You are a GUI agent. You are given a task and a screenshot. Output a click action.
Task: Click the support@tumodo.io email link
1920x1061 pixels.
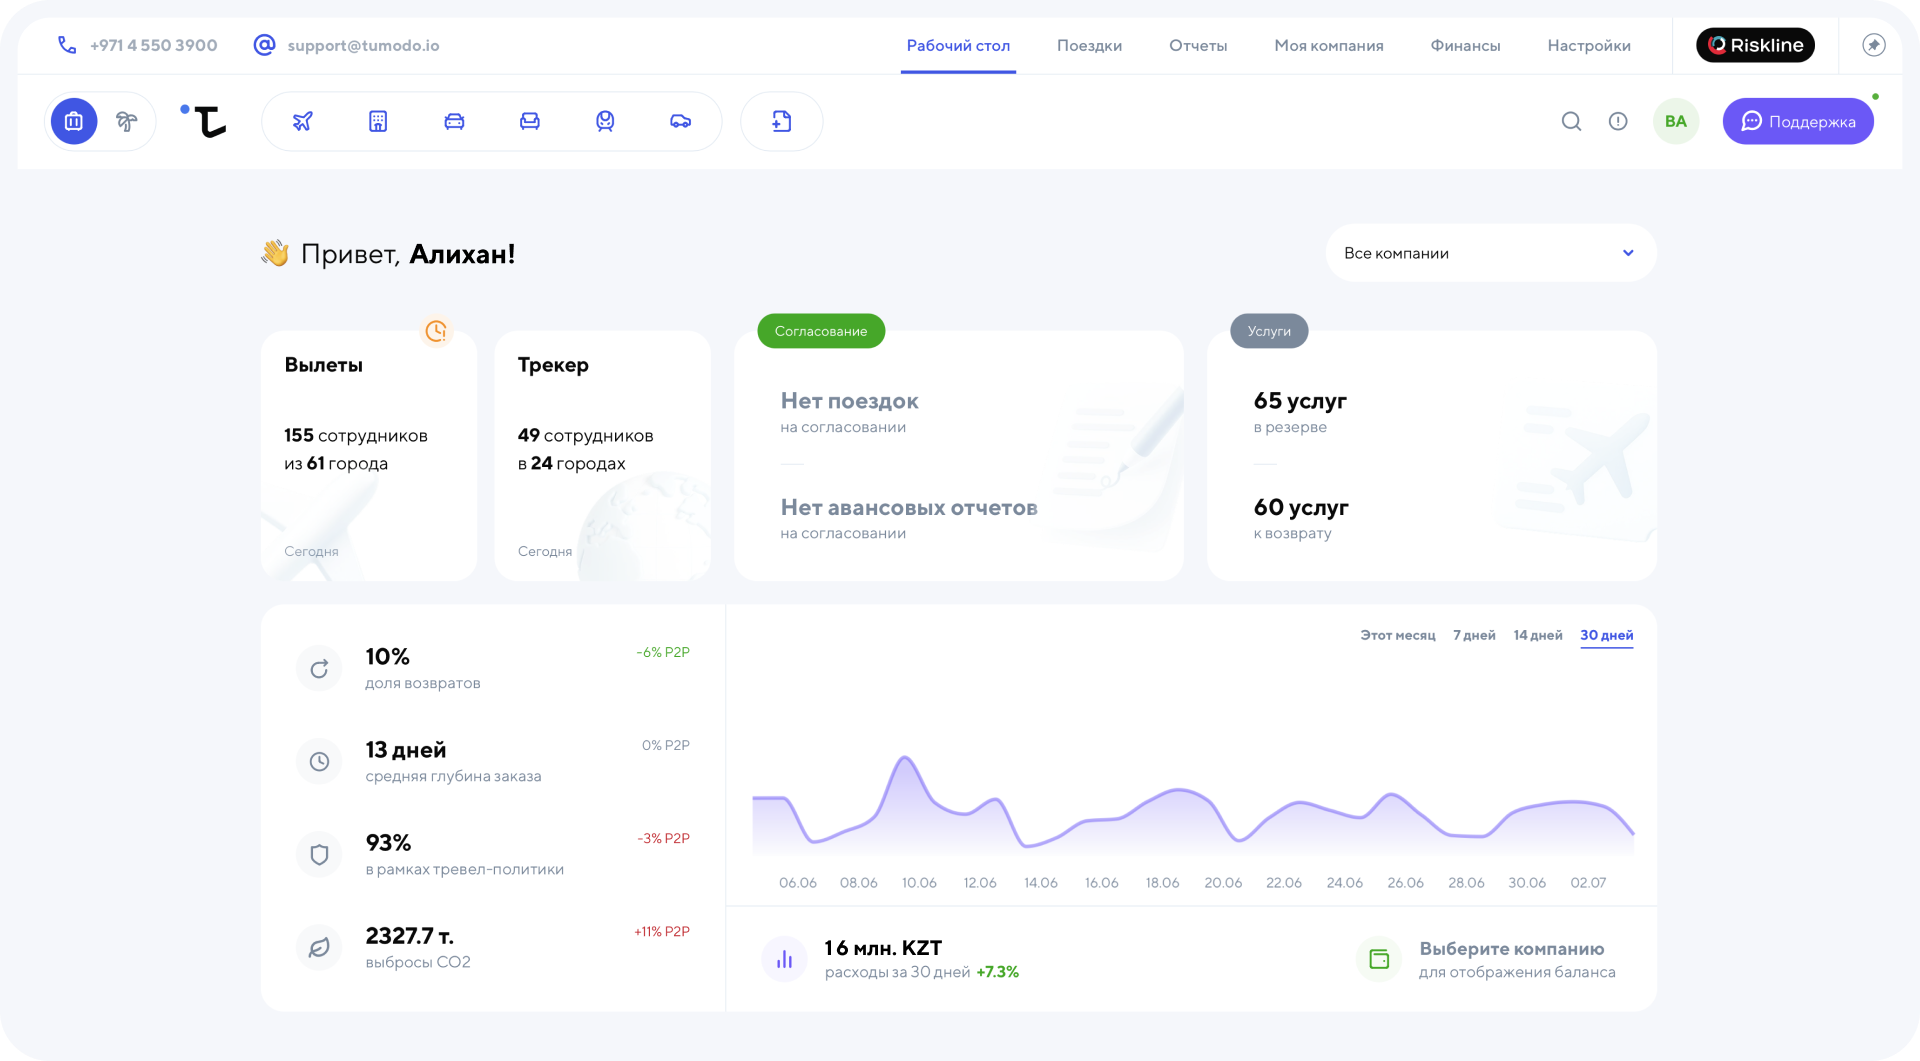(x=363, y=45)
